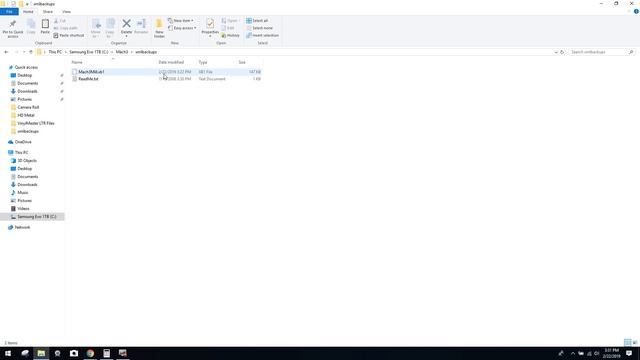The height and width of the screenshot is (360, 640).
Task: Open the File menu tab
Action: (9, 11)
